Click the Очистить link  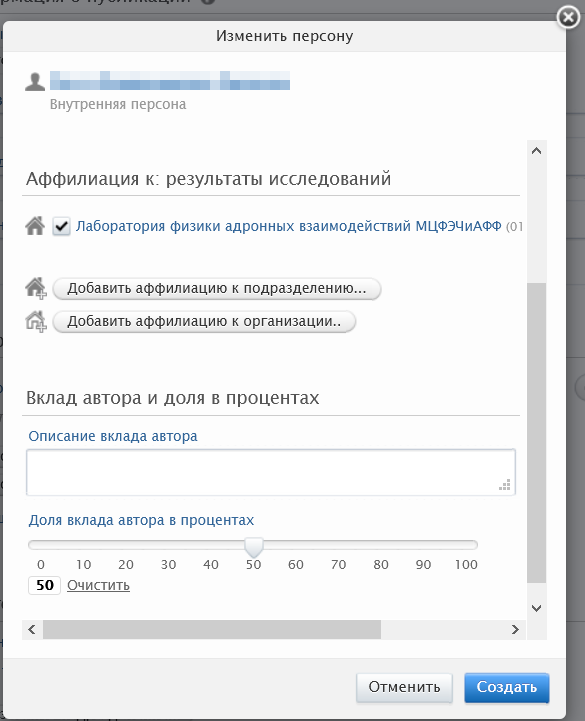(98, 585)
